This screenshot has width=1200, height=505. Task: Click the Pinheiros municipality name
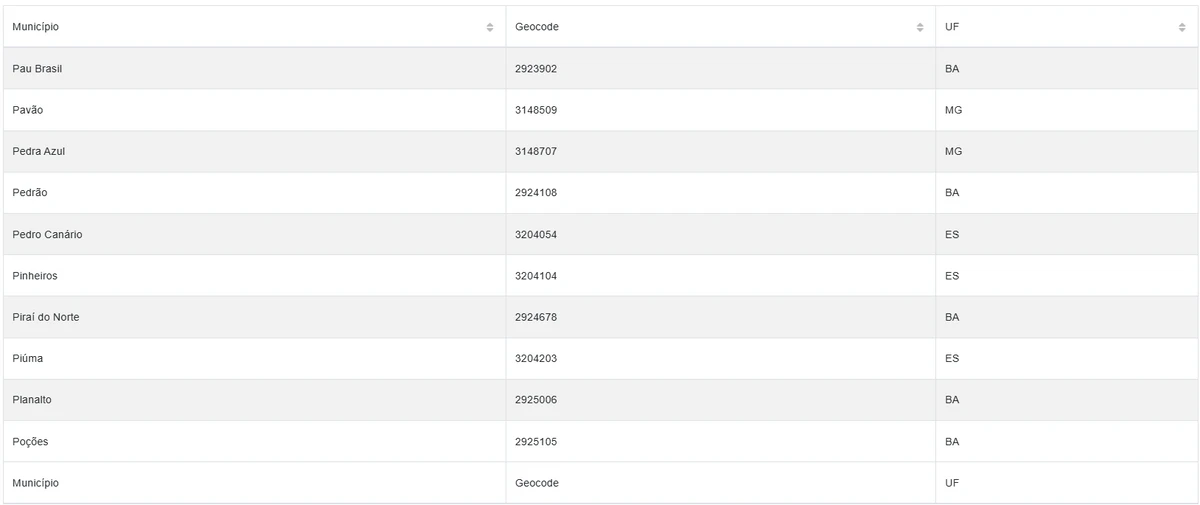coord(35,275)
